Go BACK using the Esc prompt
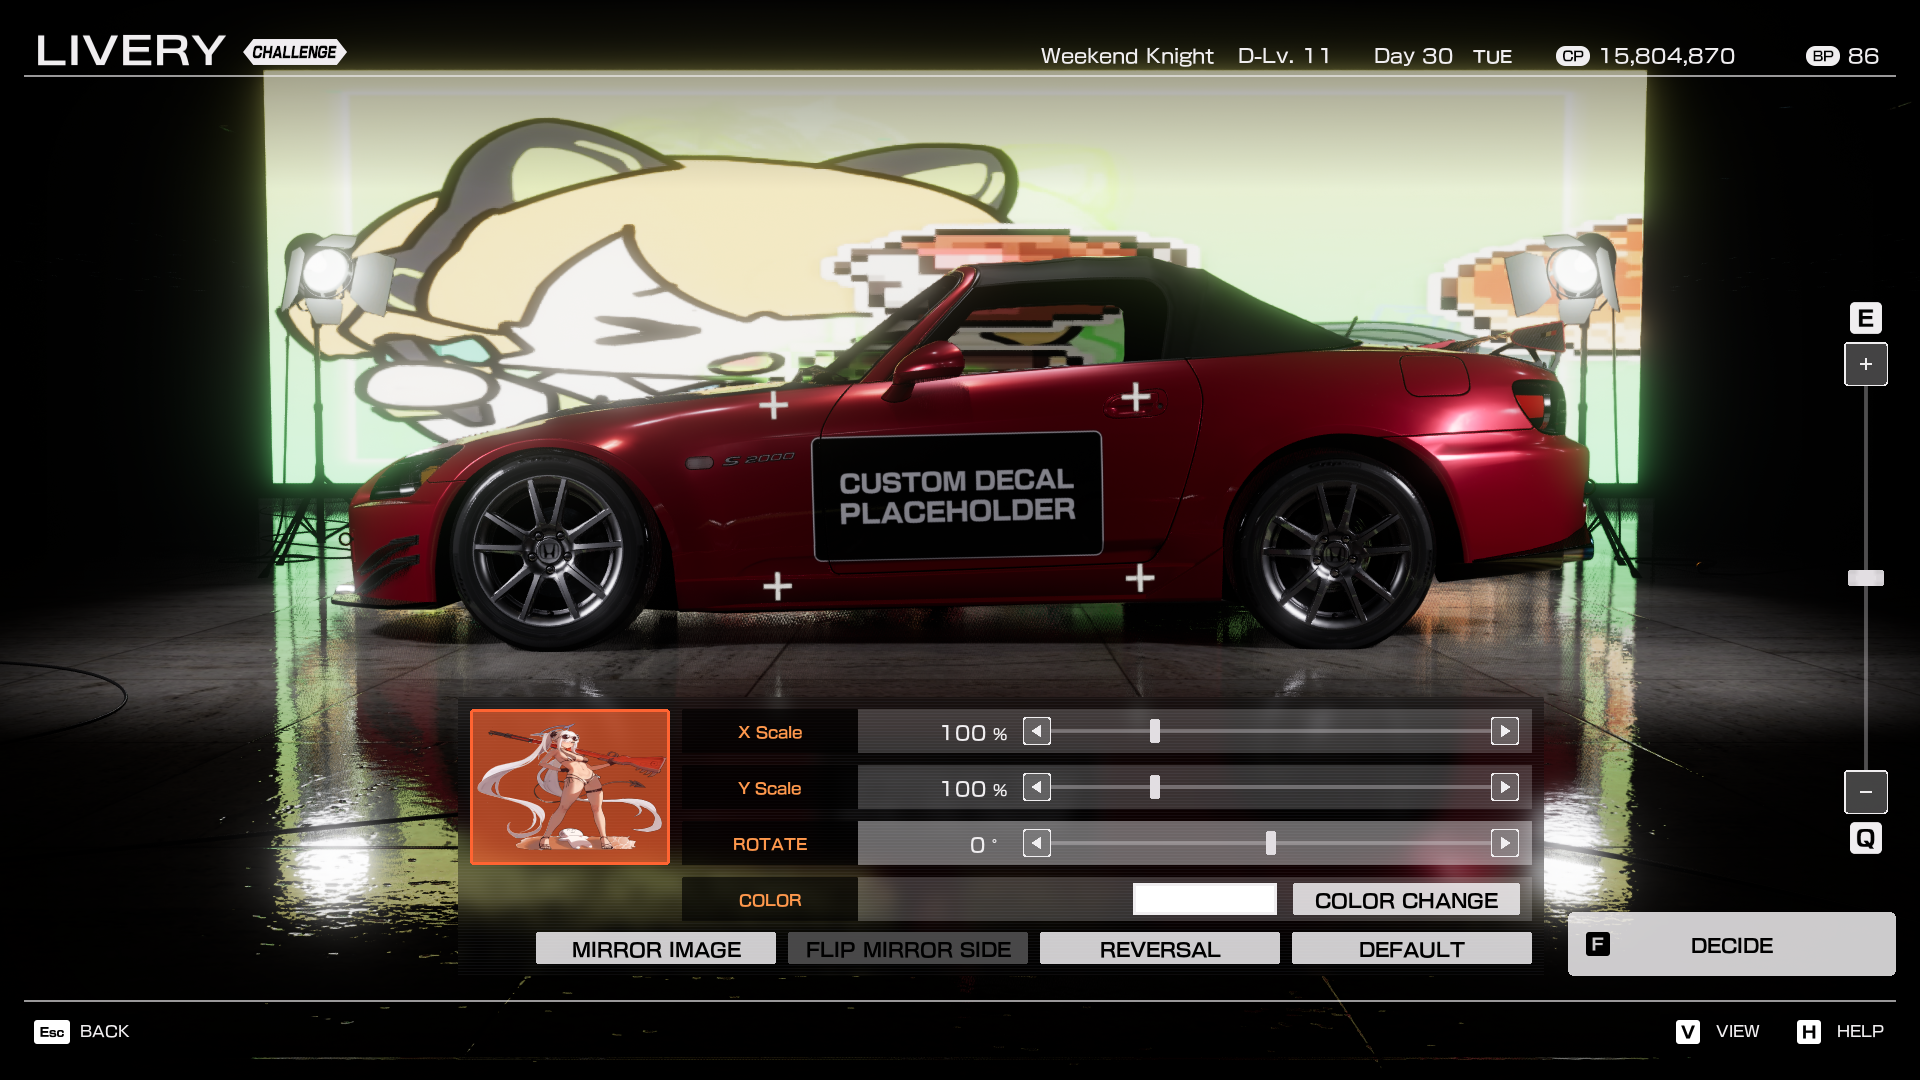The height and width of the screenshot is (1080, 1920). pyautogui.click(x=82, y=1031)
